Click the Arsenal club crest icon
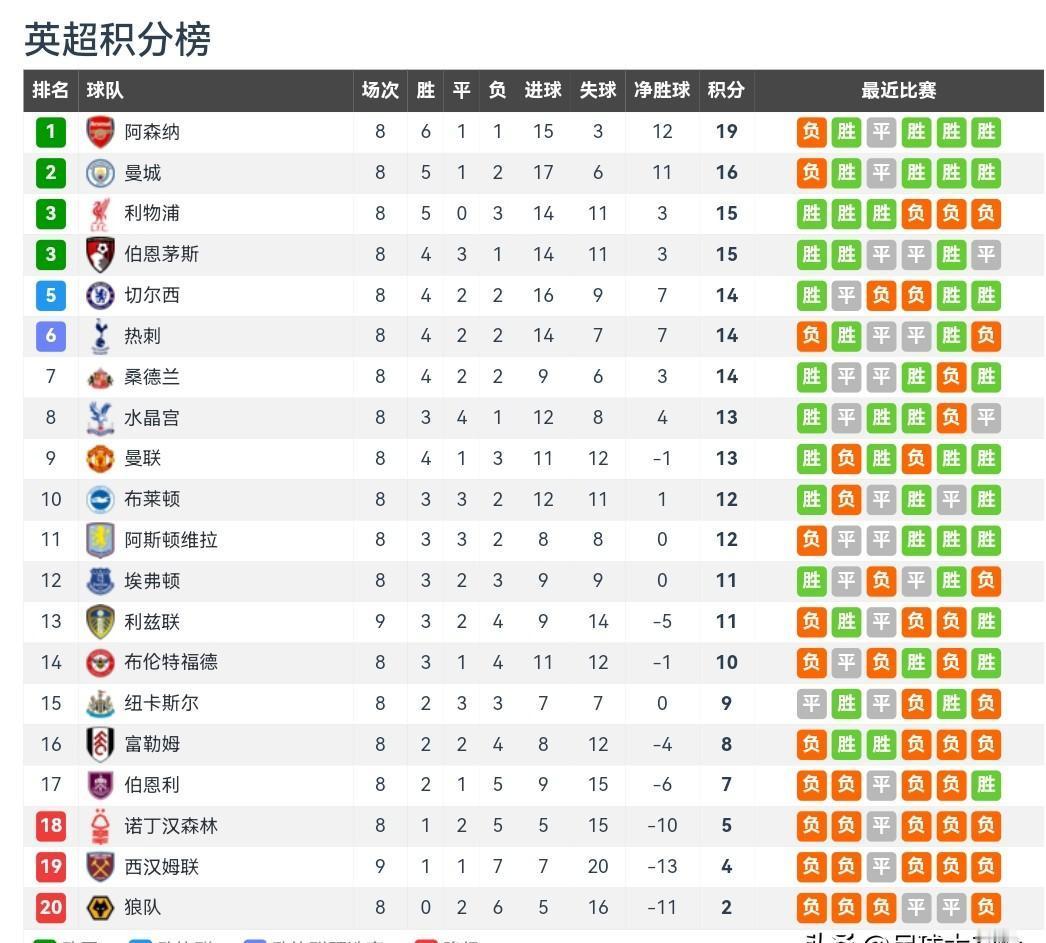The height and width of the screenshot is (943, 1046). click(x=100, y=132)
